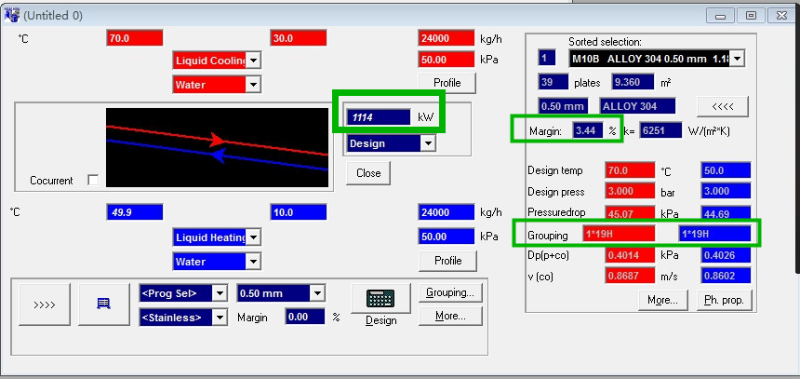Expand the hot side Water dropdown
This screenshot has height=379, width=800.
pyautogui.click(x=217, y=84)
